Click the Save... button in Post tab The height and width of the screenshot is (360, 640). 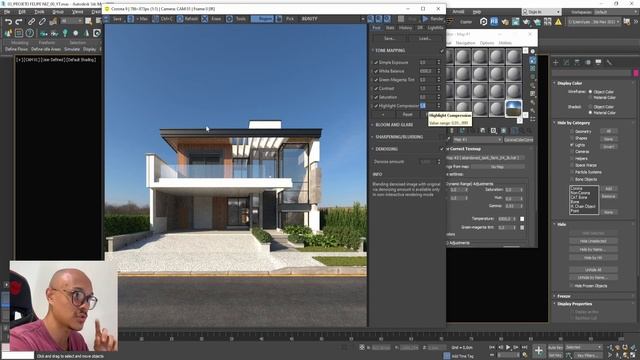[x=390, y=38]
